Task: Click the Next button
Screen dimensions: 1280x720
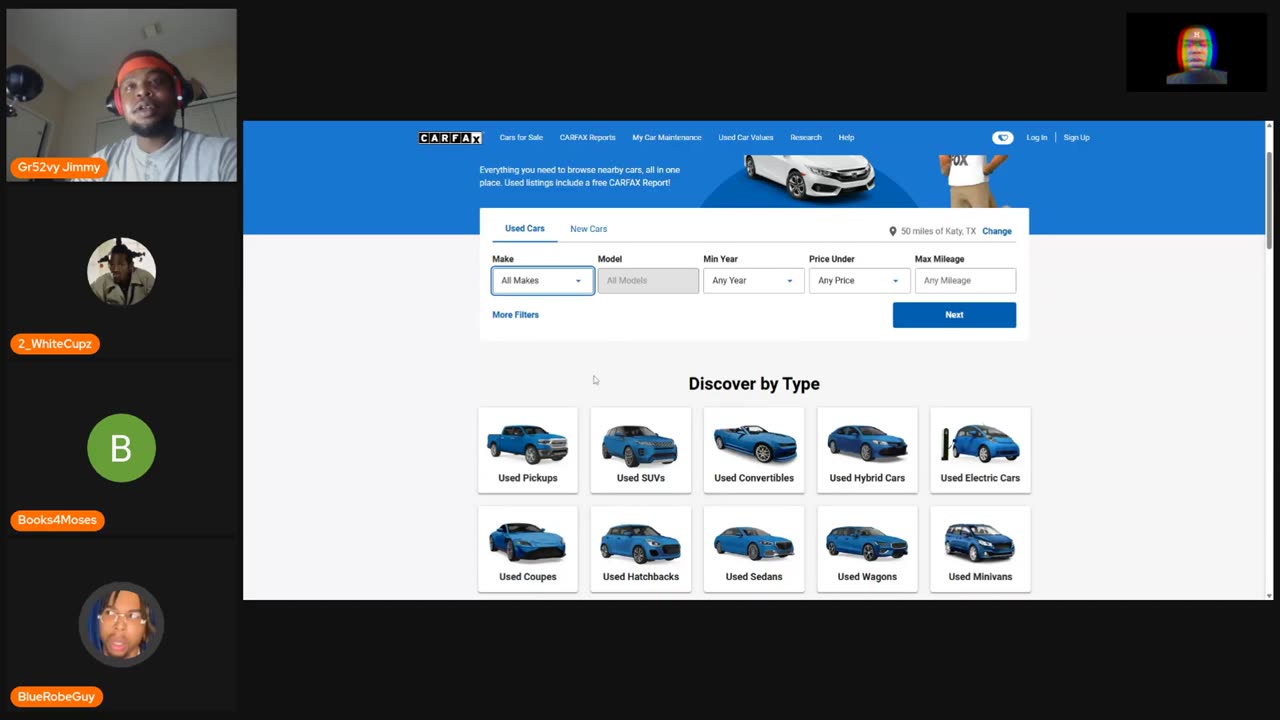Action: [x=954, y=315]
